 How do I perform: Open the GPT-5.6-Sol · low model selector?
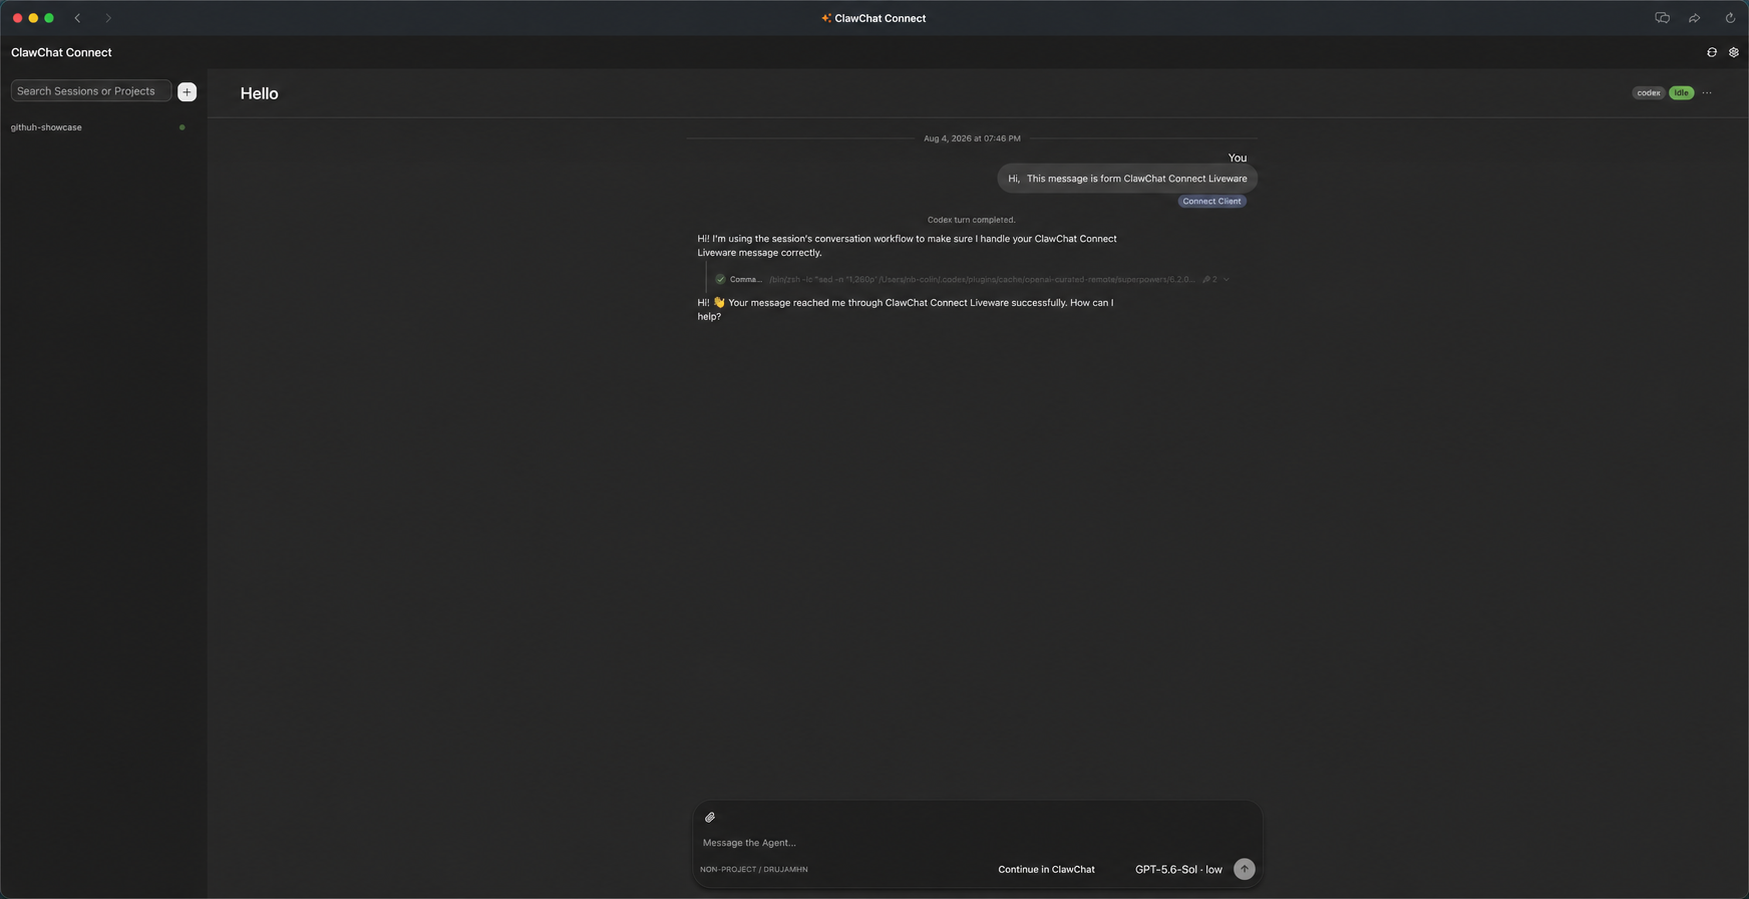pos(1178,870)
